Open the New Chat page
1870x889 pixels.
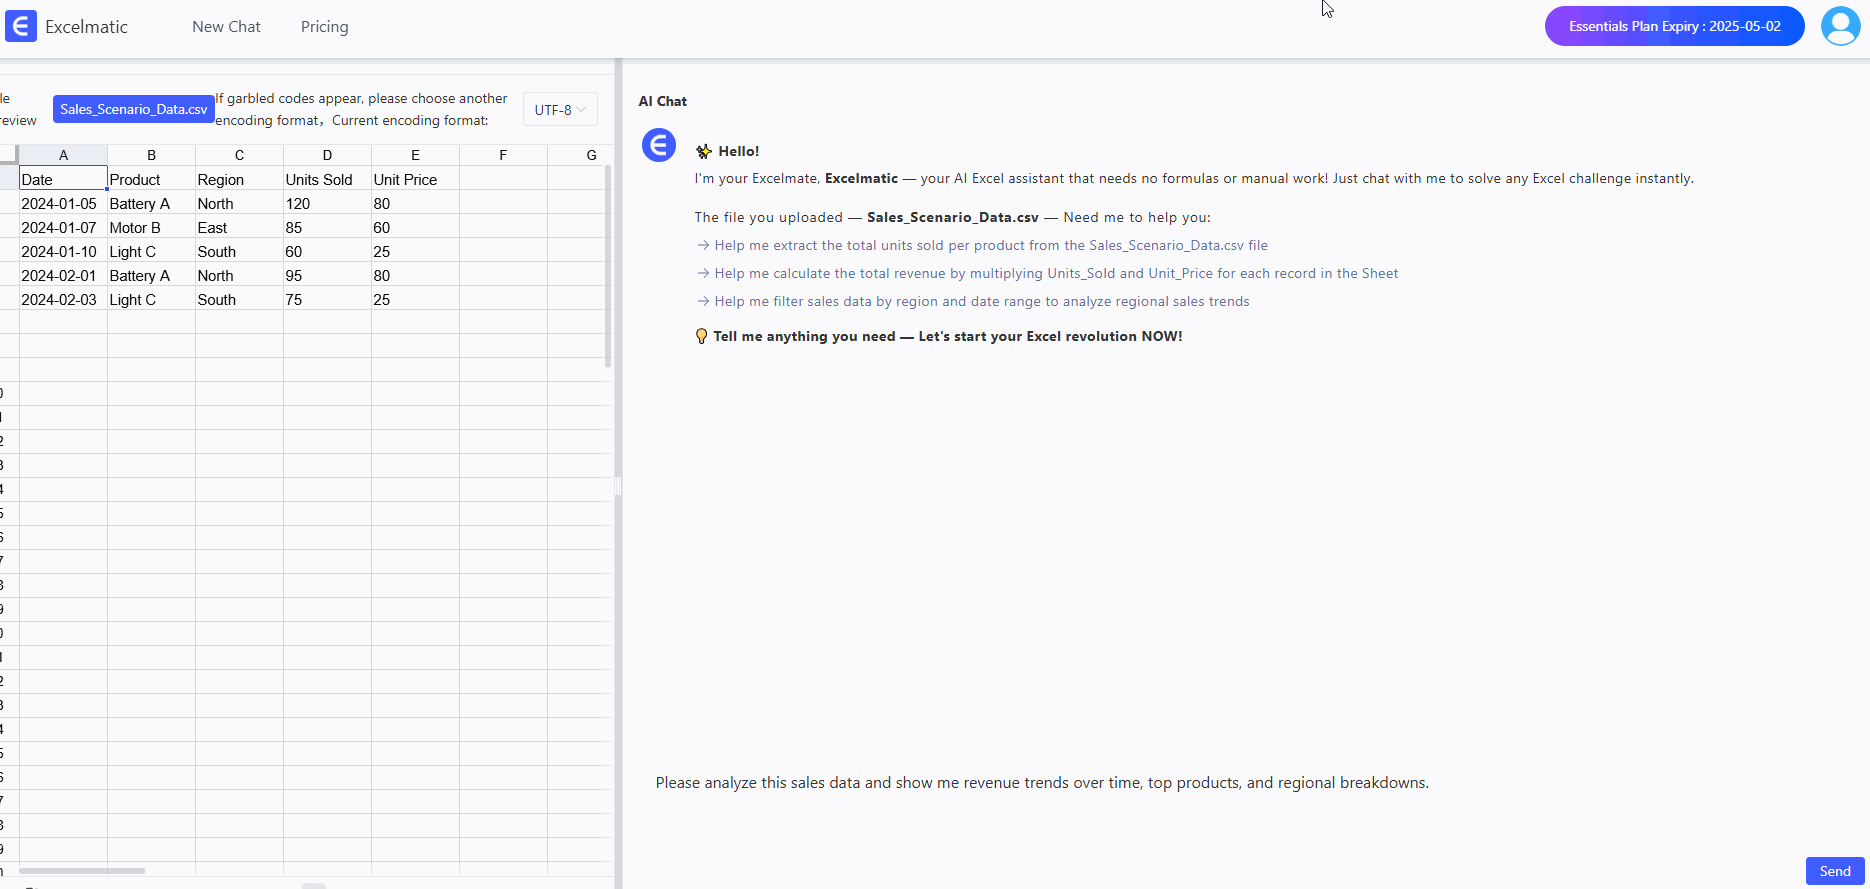click(226, 27)
